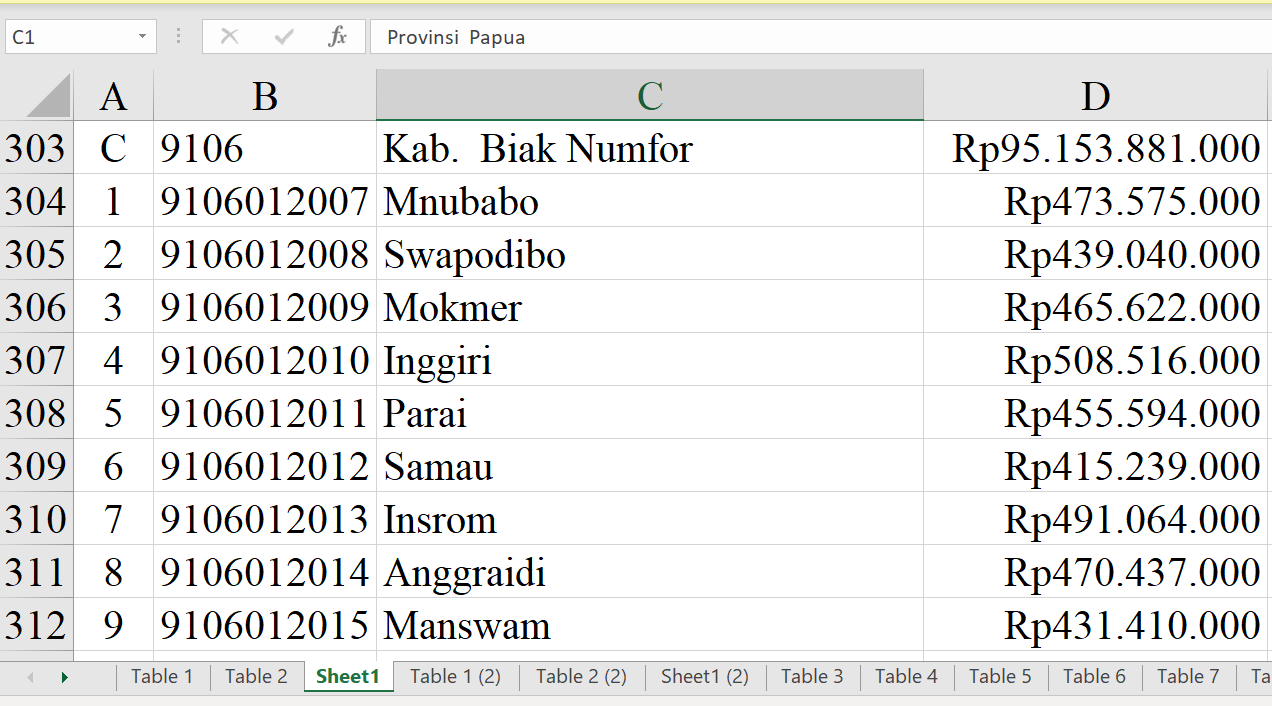Select column B header
1272x706 pixels.
[264, 97]
